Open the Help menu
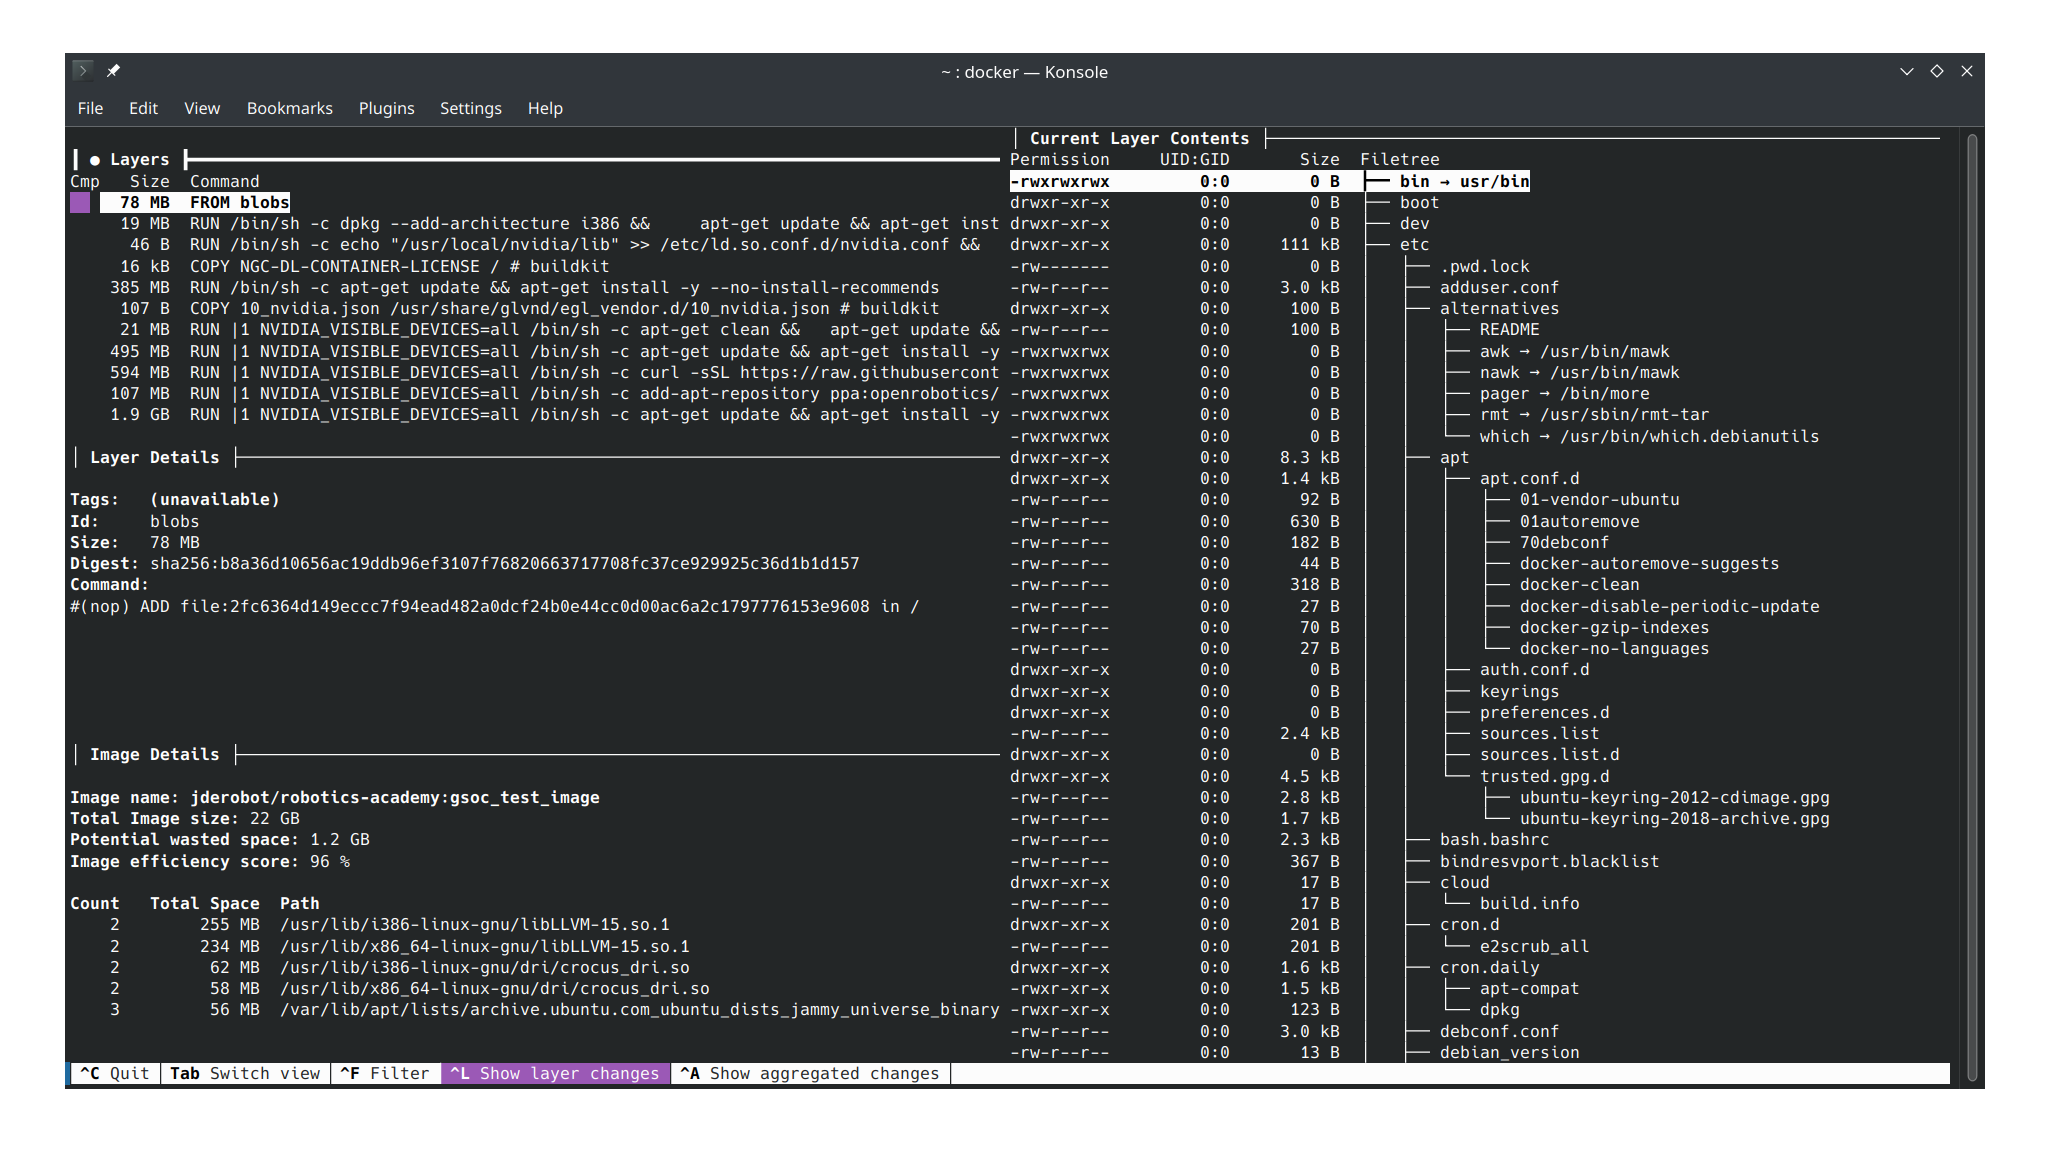 [x=545, y=108]
